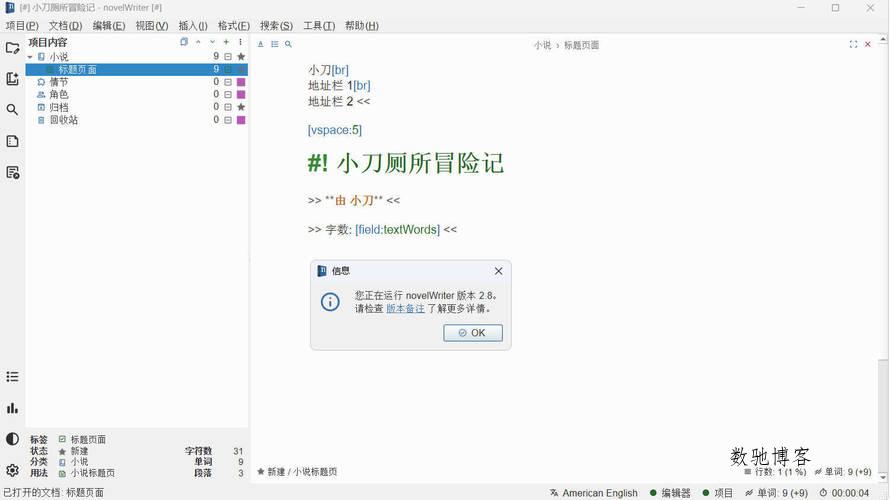Open the 插入(I) menu
The height and width of the screenshot is (500, 890).
193,26
